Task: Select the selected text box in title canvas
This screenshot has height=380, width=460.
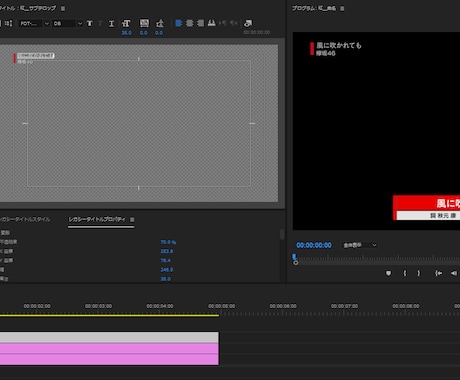Action: click(x=36, y=56)
